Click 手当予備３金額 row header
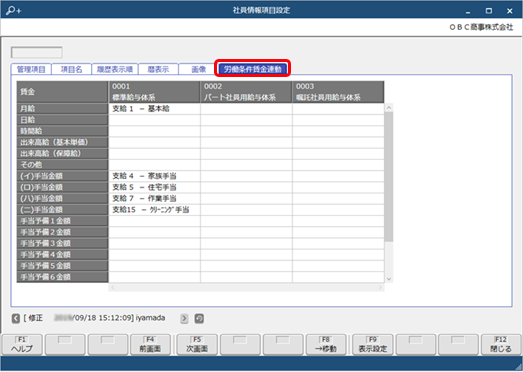This screenshot has height=372, width=523. click(x=62, y=243)
